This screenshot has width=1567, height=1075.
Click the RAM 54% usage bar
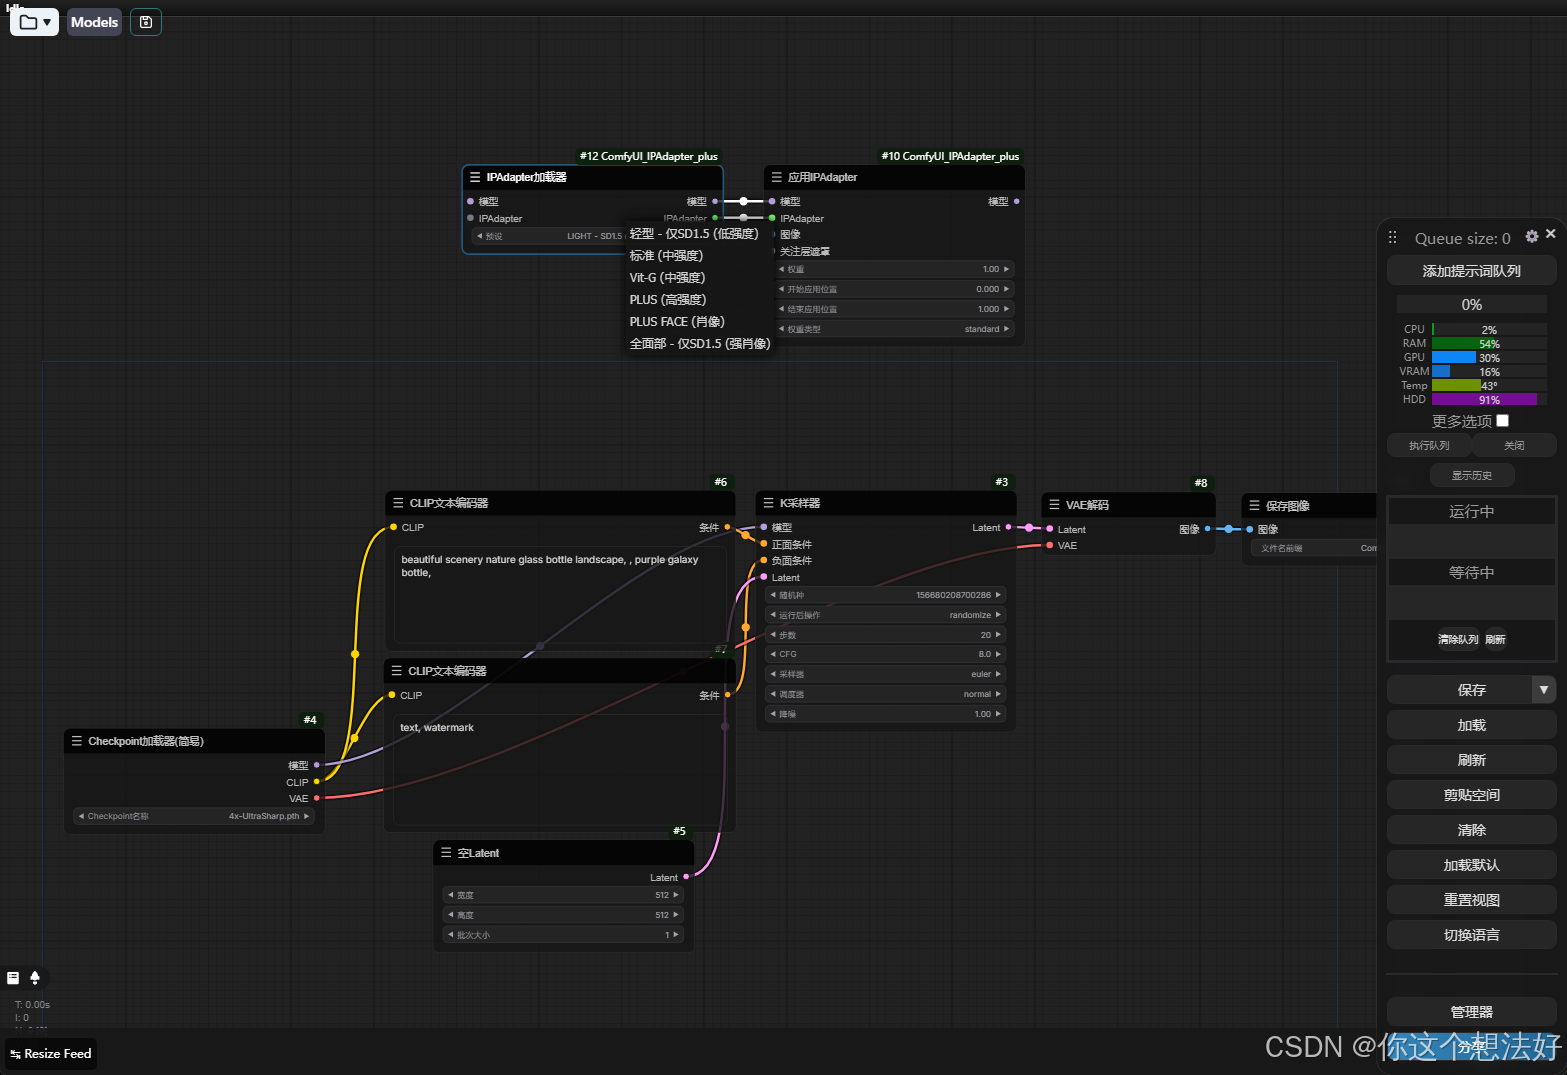click(1489, 343)
